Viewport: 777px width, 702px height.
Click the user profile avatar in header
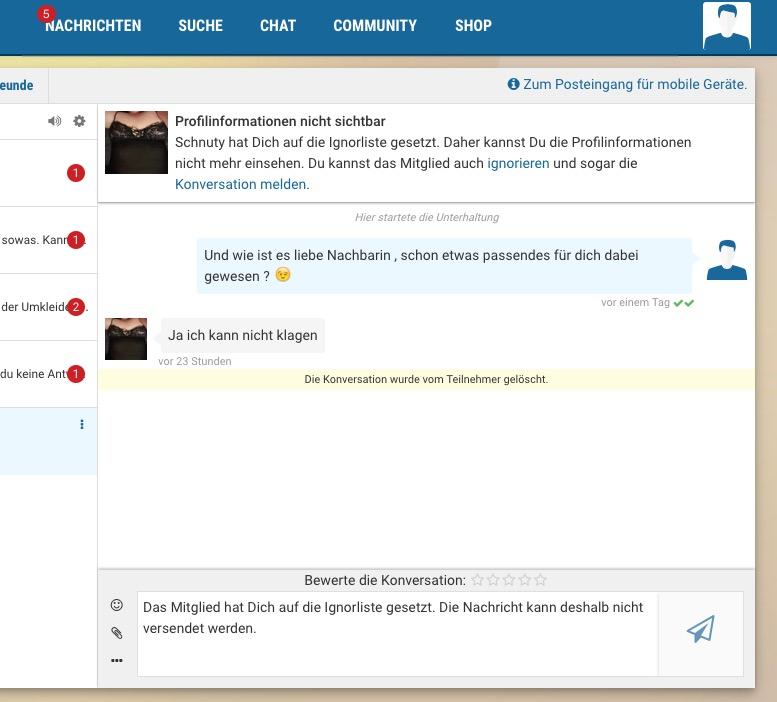click(x=726, y=26)
